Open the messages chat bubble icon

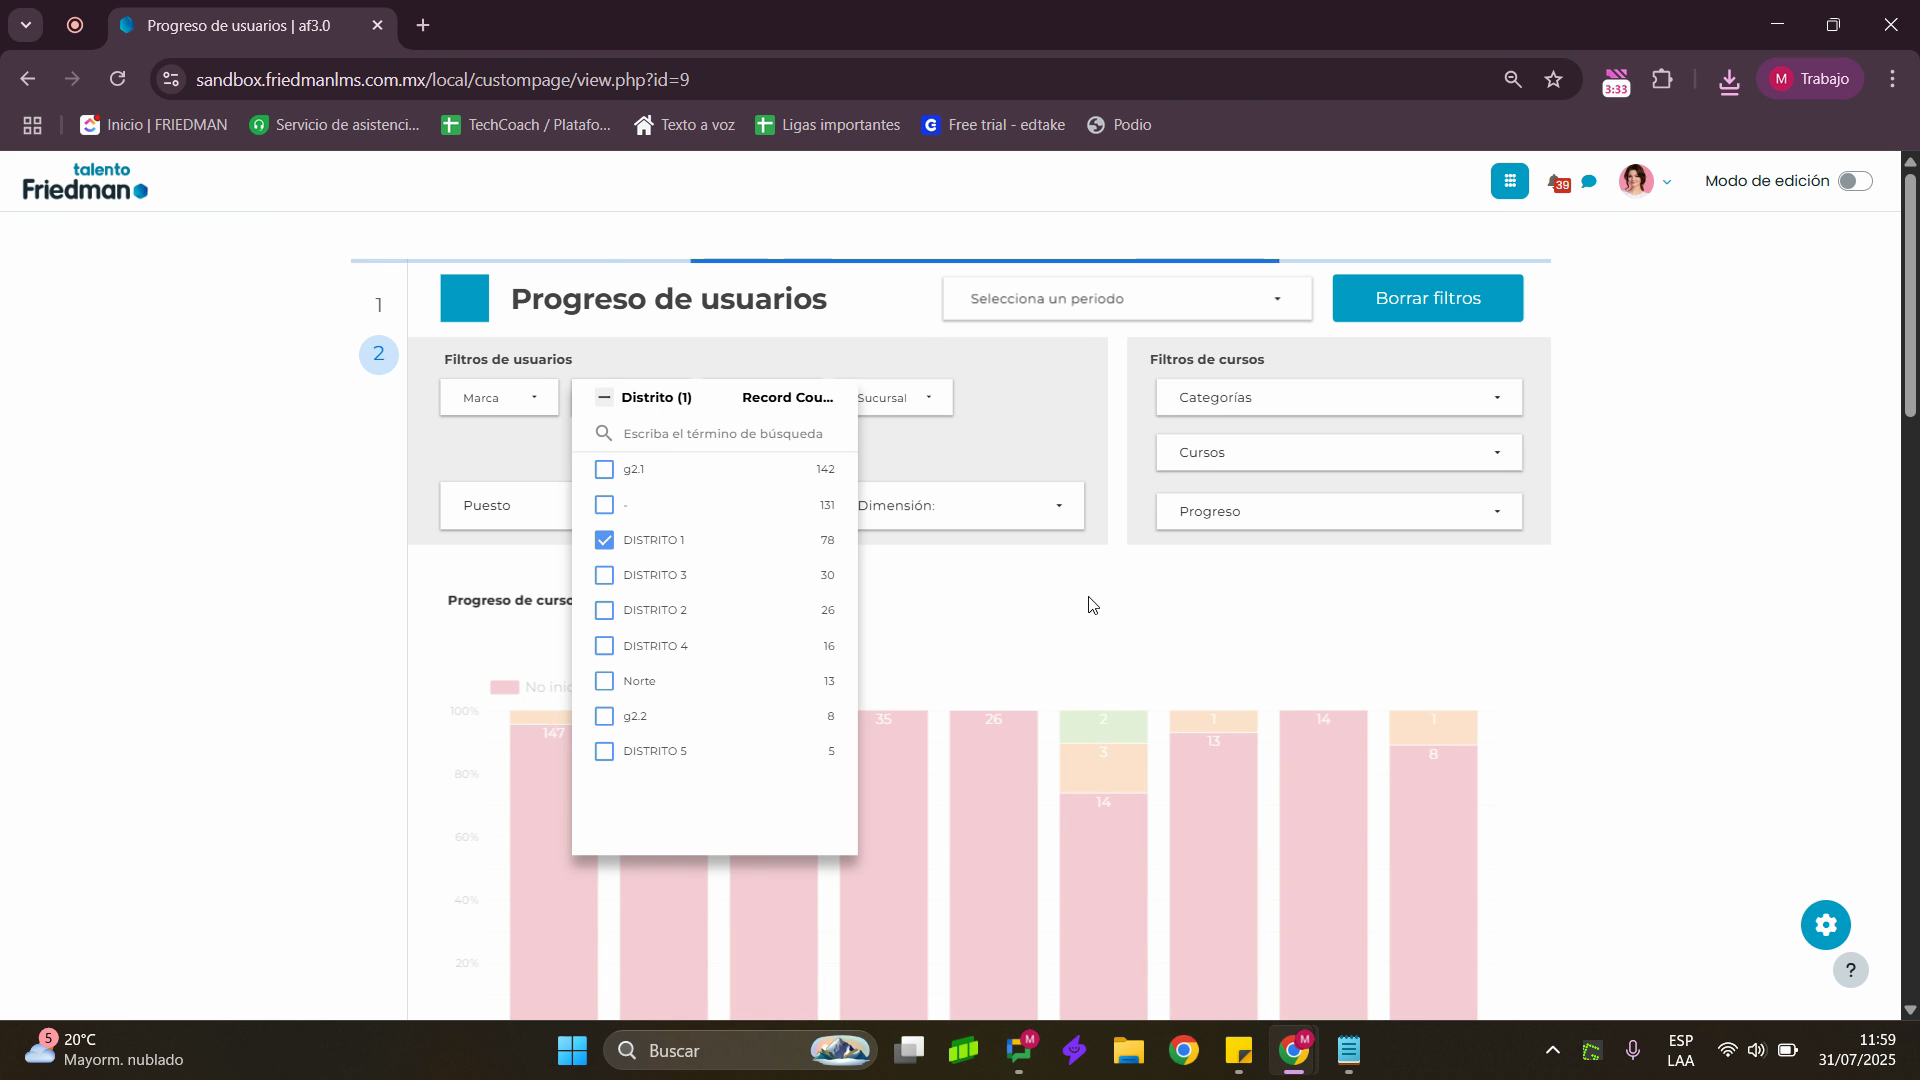tap(1589, 182)
